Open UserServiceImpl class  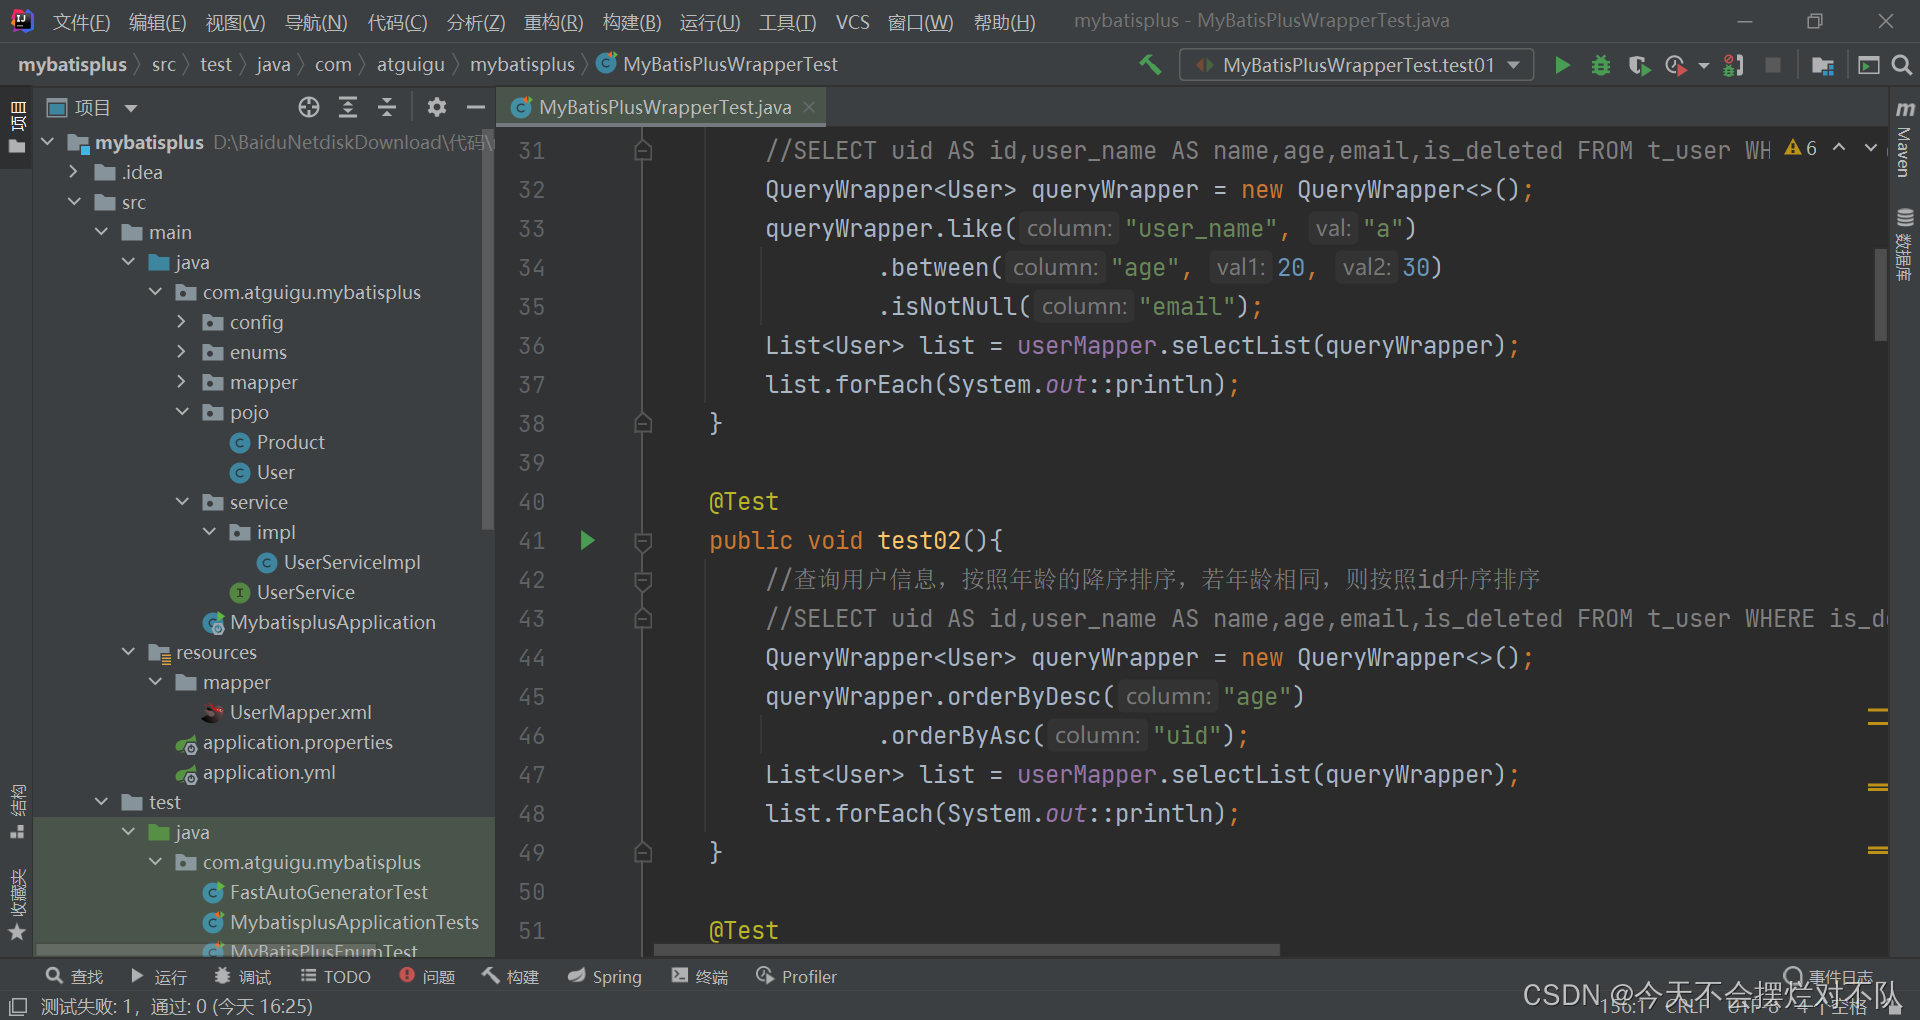click(x=339, y=562)
